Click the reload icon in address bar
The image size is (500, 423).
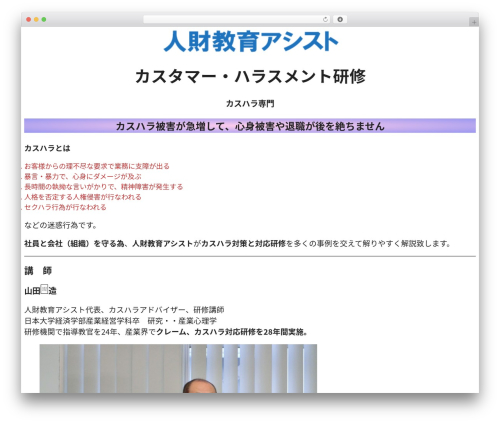pos(325,20)
